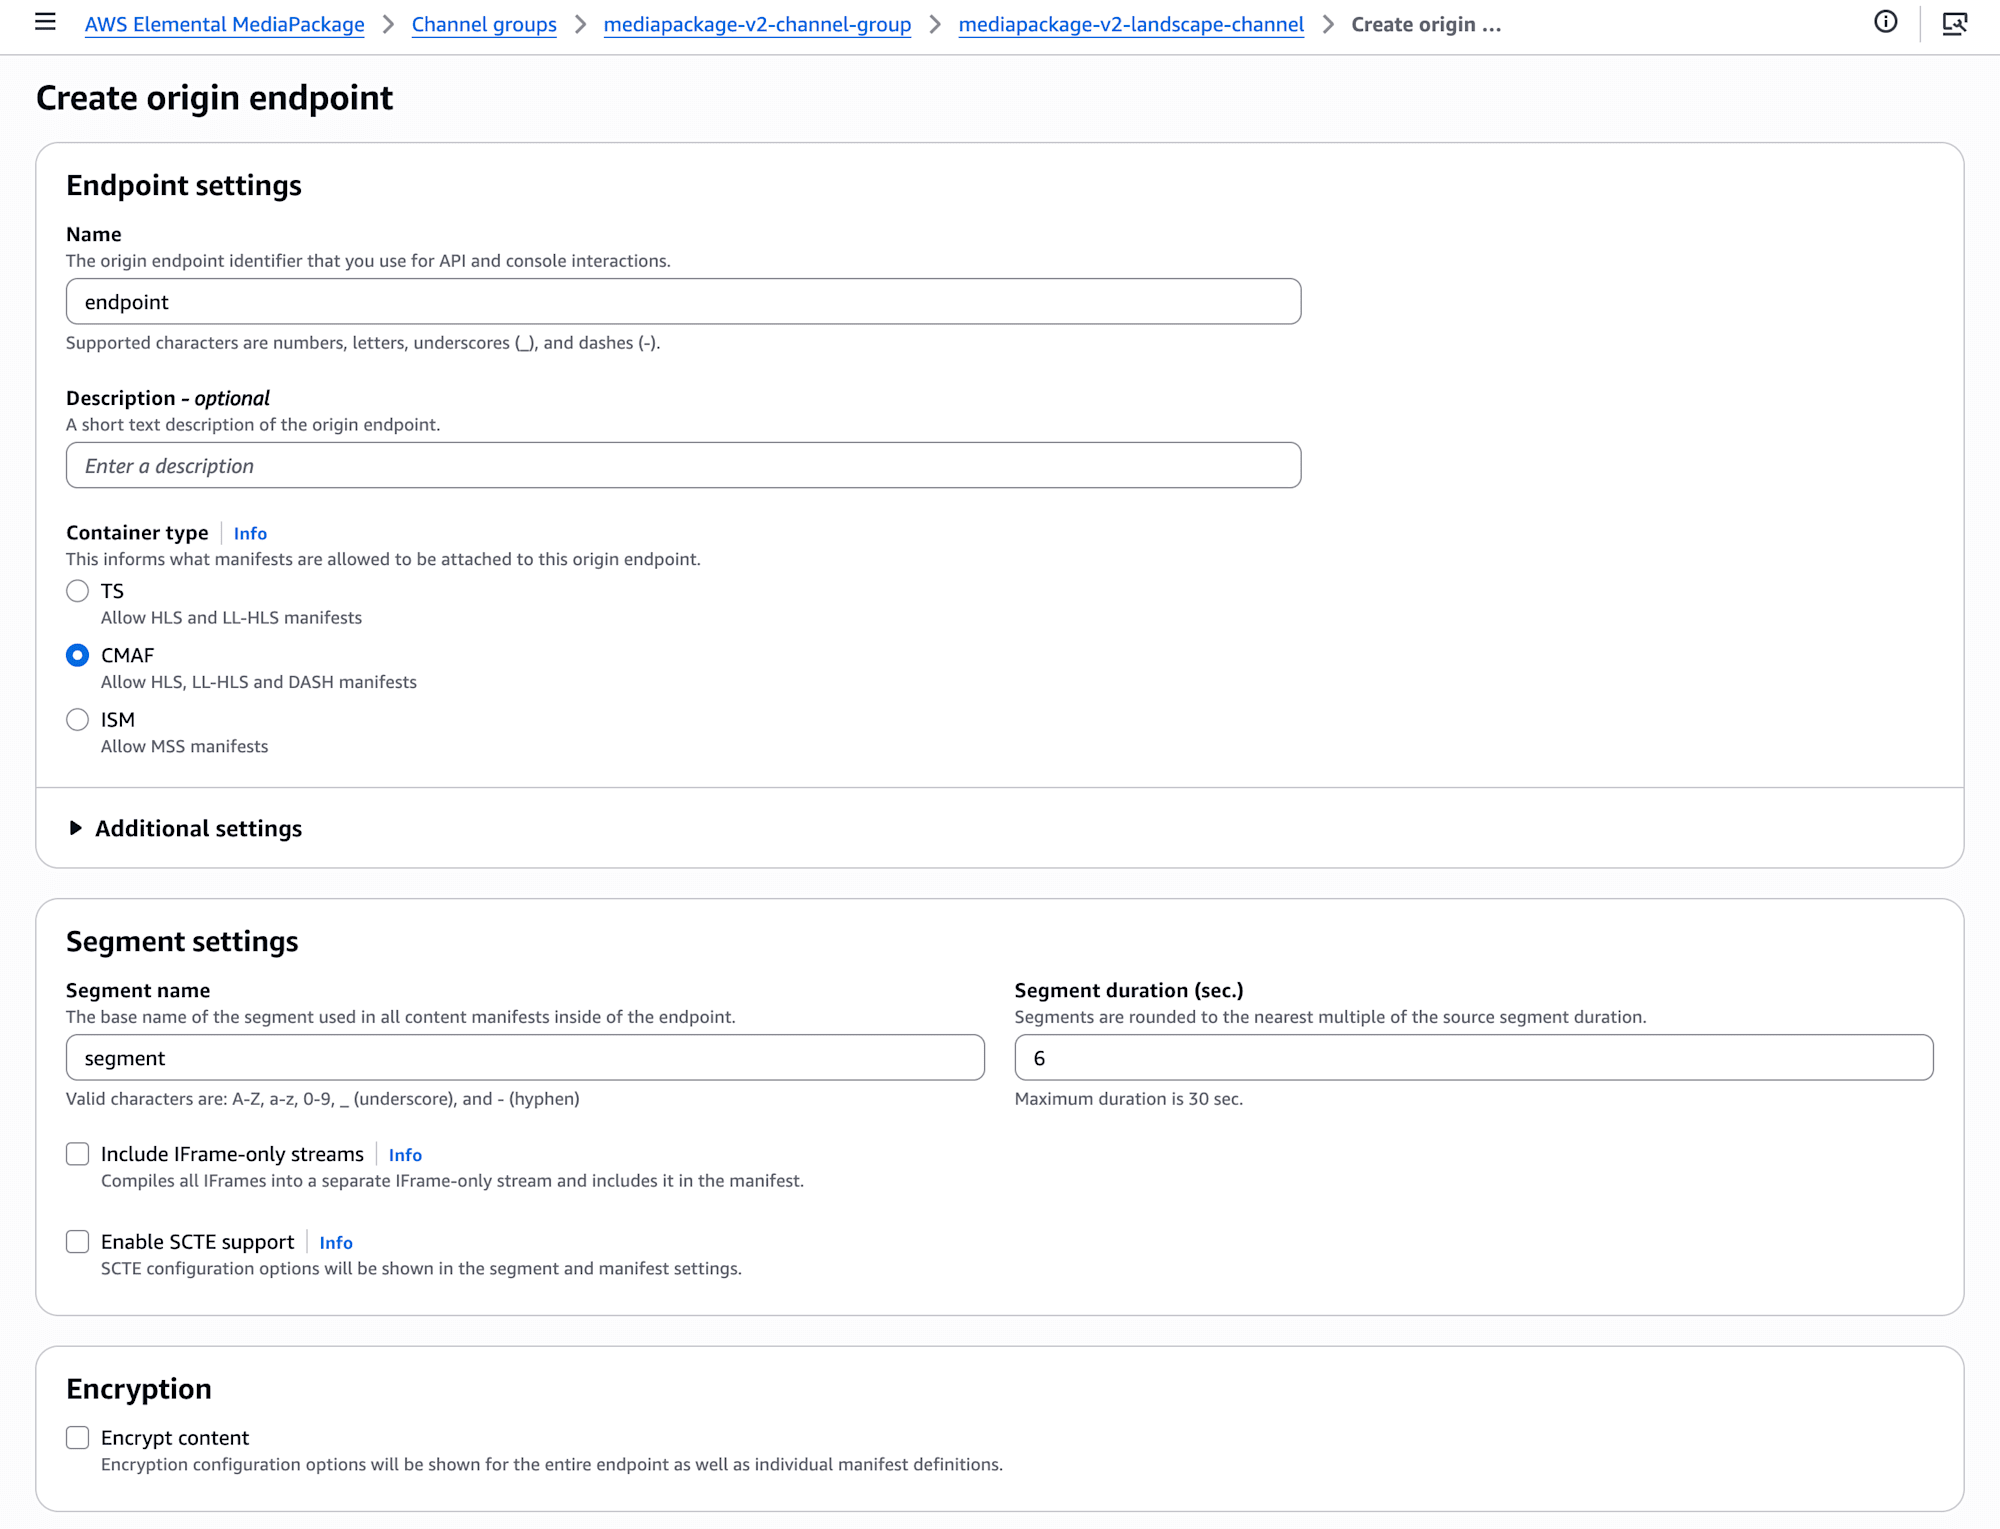The image size is (2000, 1529).
Task: Select the CMAF container type radio
Action: [x=77, y=655]
